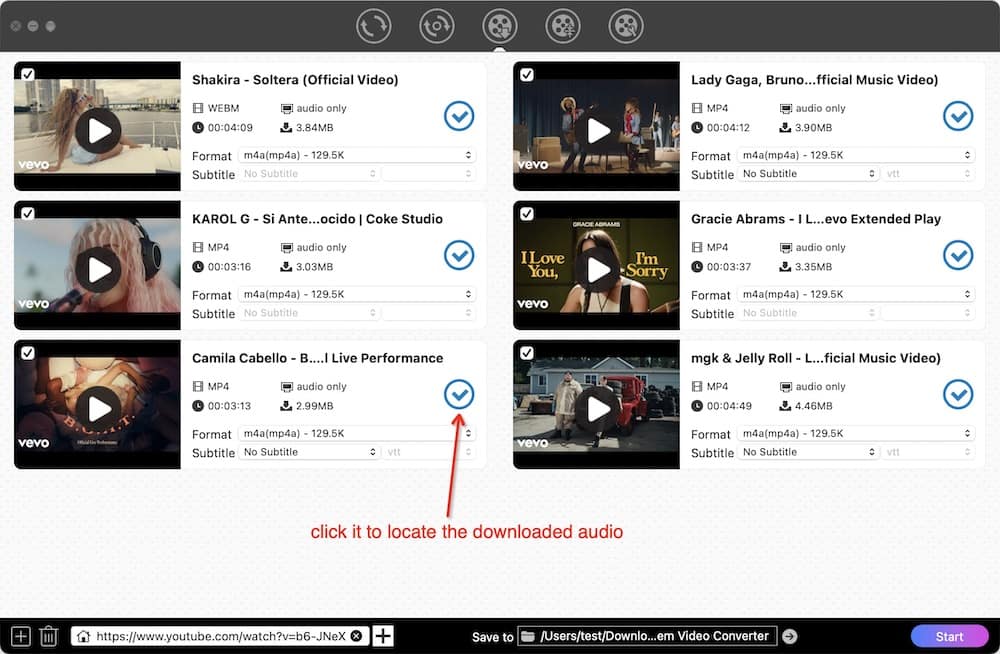Uncheck the mgk & Jelly Roll video
Image resolution: width=1000 pixels, height=654 pixels.
(527, 351)
